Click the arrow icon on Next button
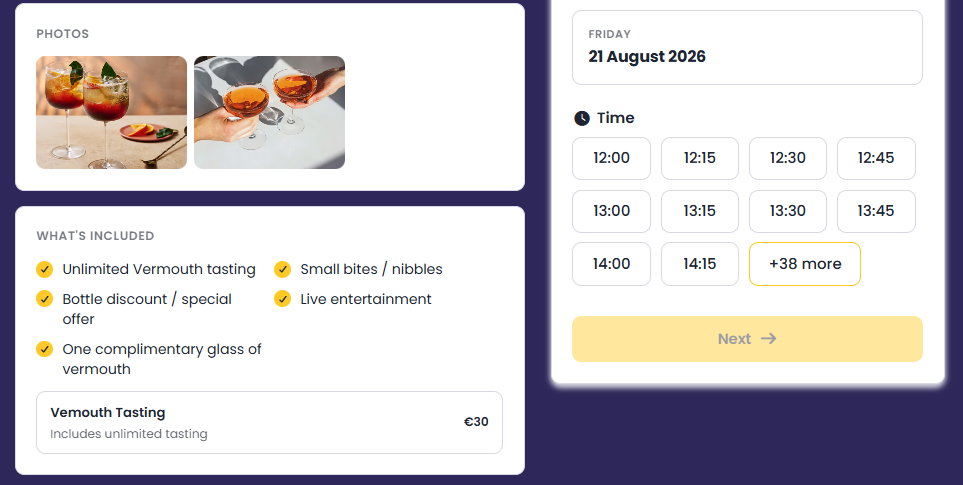Viewport: 963px width, 485px height. 768,338
